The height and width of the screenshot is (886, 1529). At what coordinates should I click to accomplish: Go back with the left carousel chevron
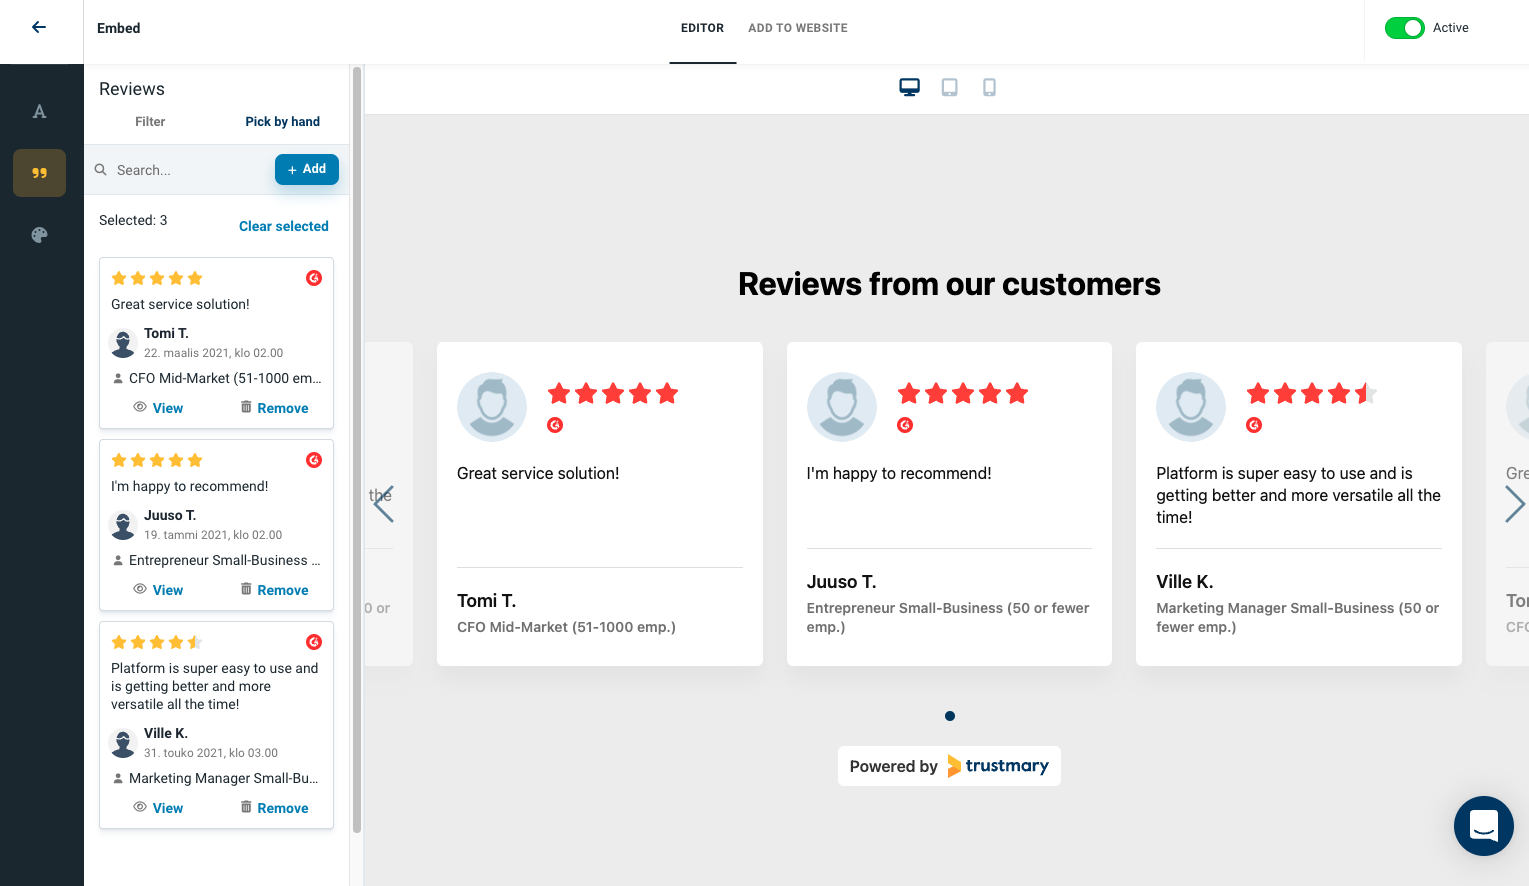(x=384, y=504)
